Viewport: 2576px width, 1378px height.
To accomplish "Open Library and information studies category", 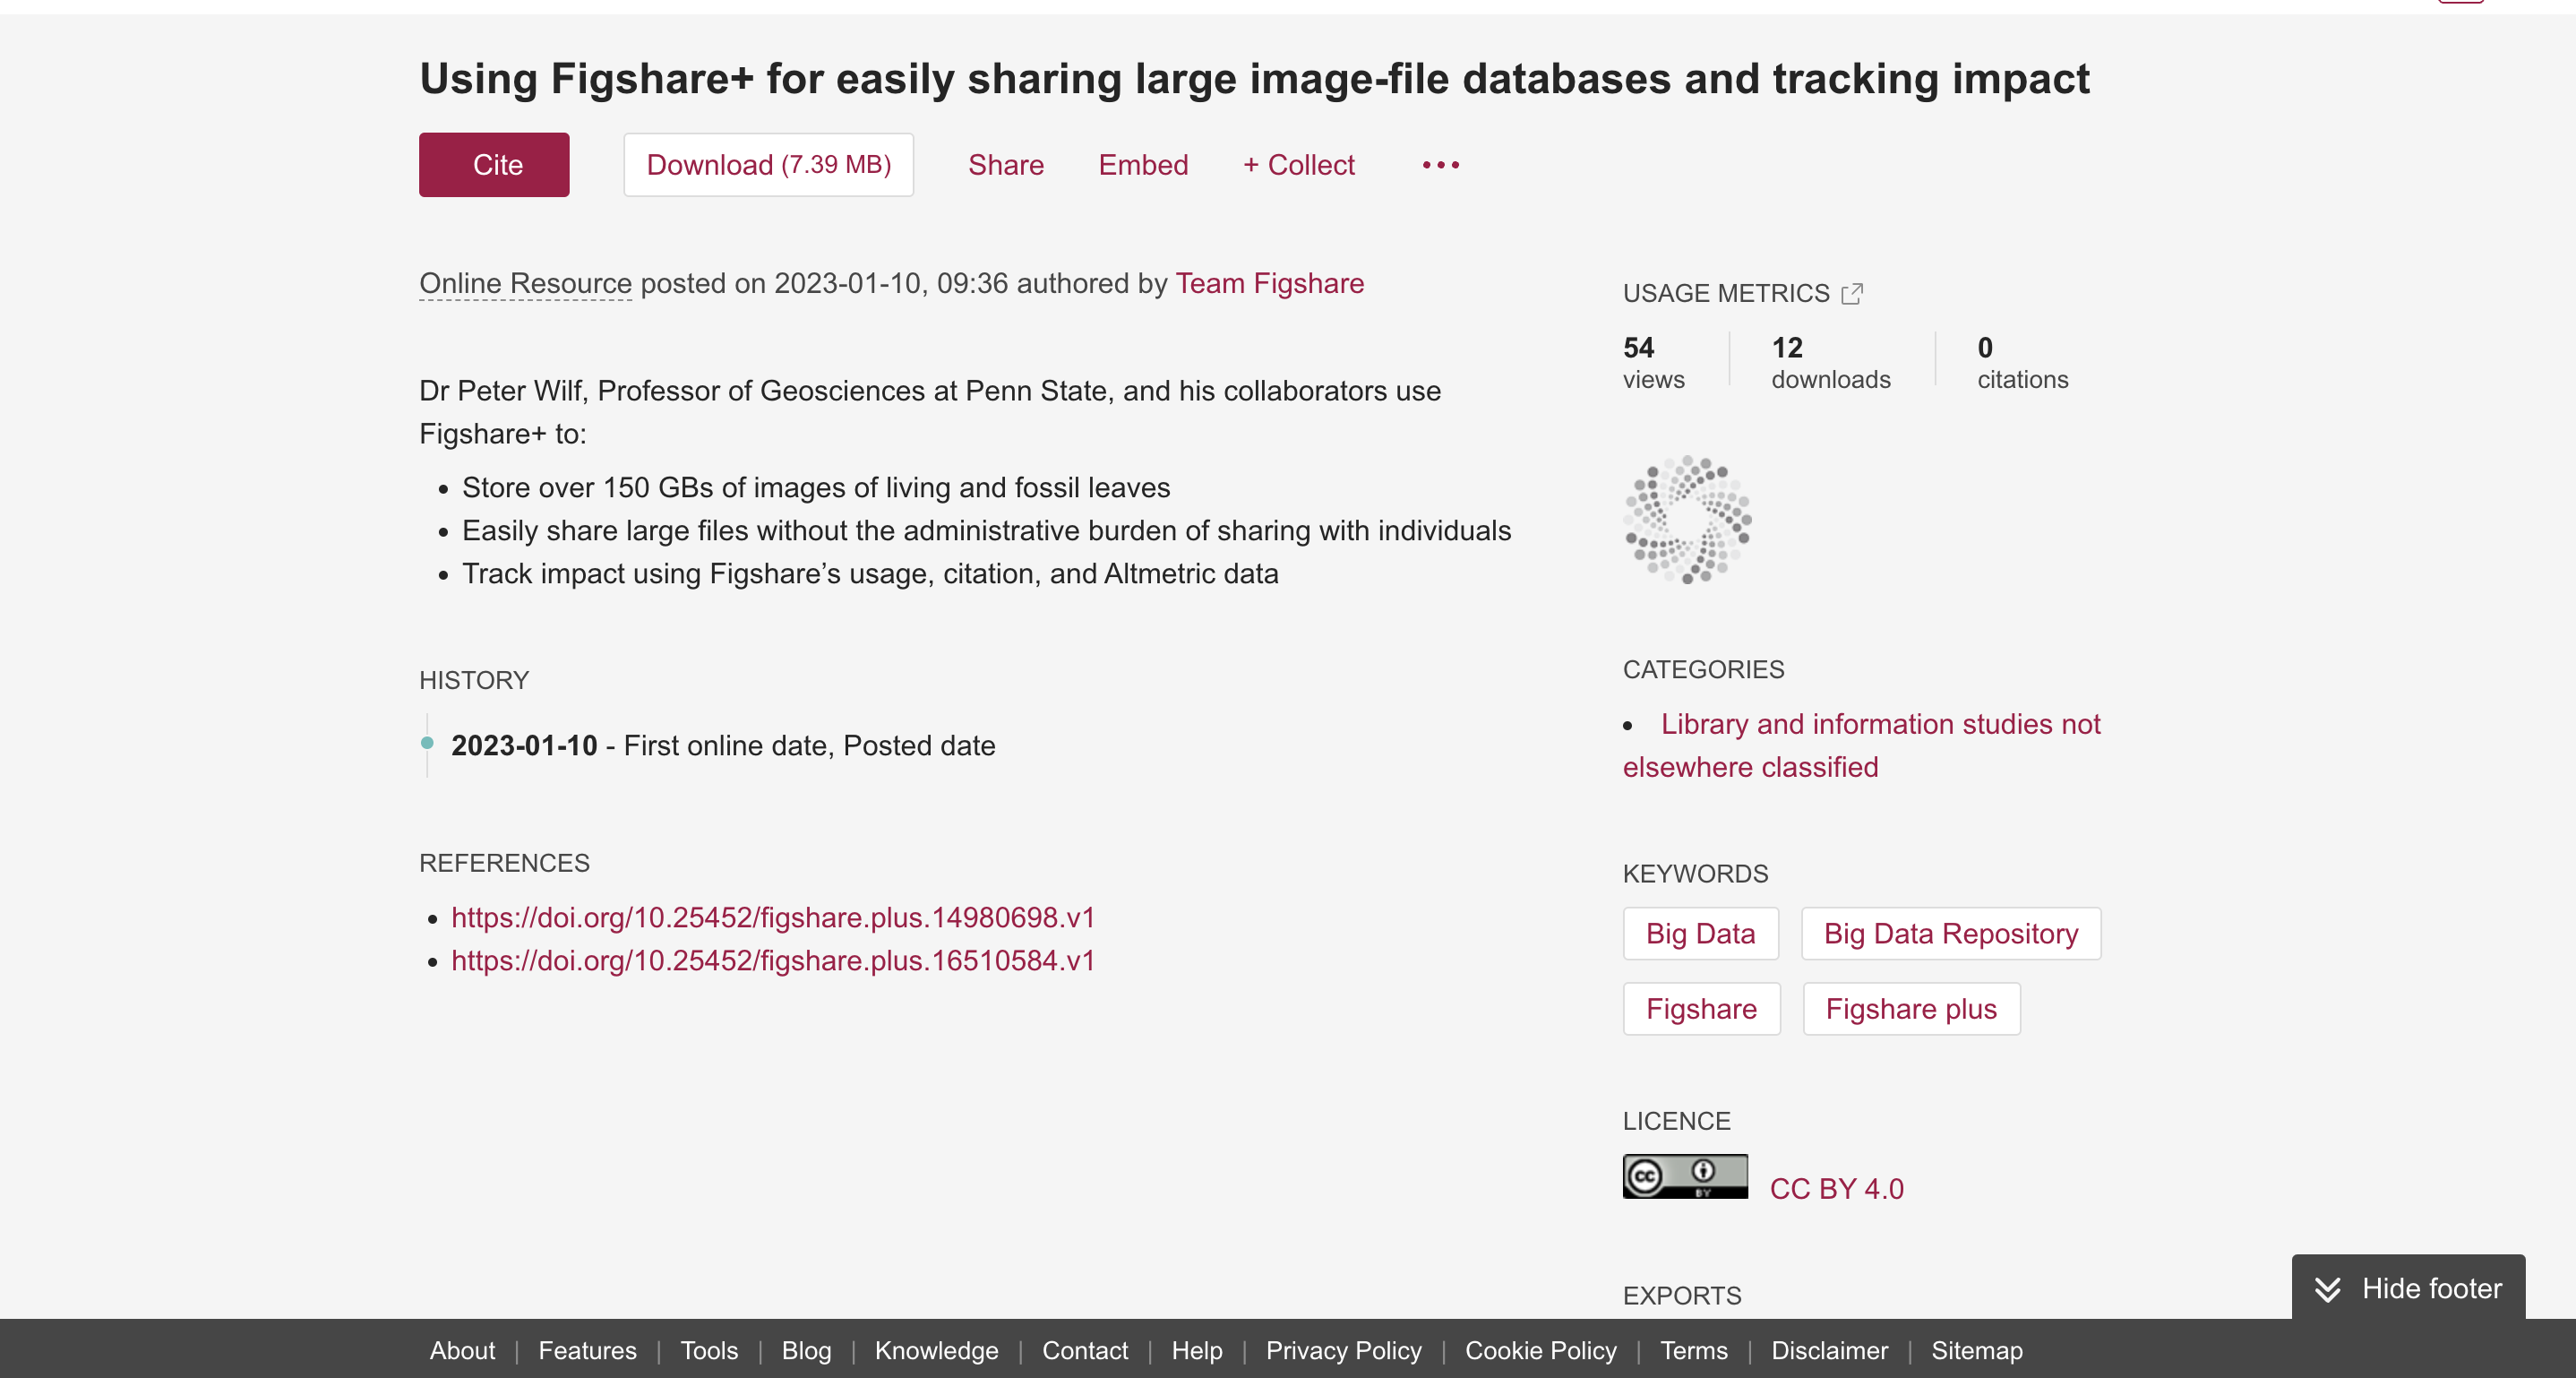I will (1879, 724).
